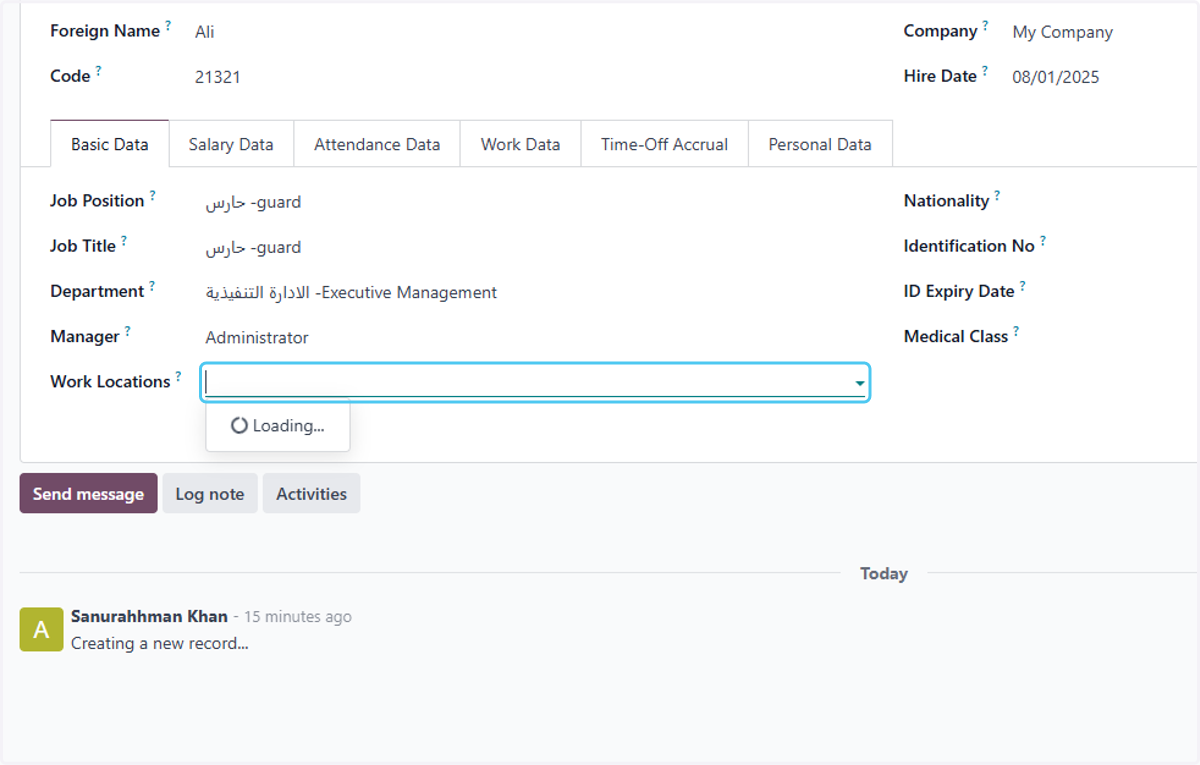Click the Manager field 'Administrator'
This screenshot has height=765, width=1200.
(257, 338)
